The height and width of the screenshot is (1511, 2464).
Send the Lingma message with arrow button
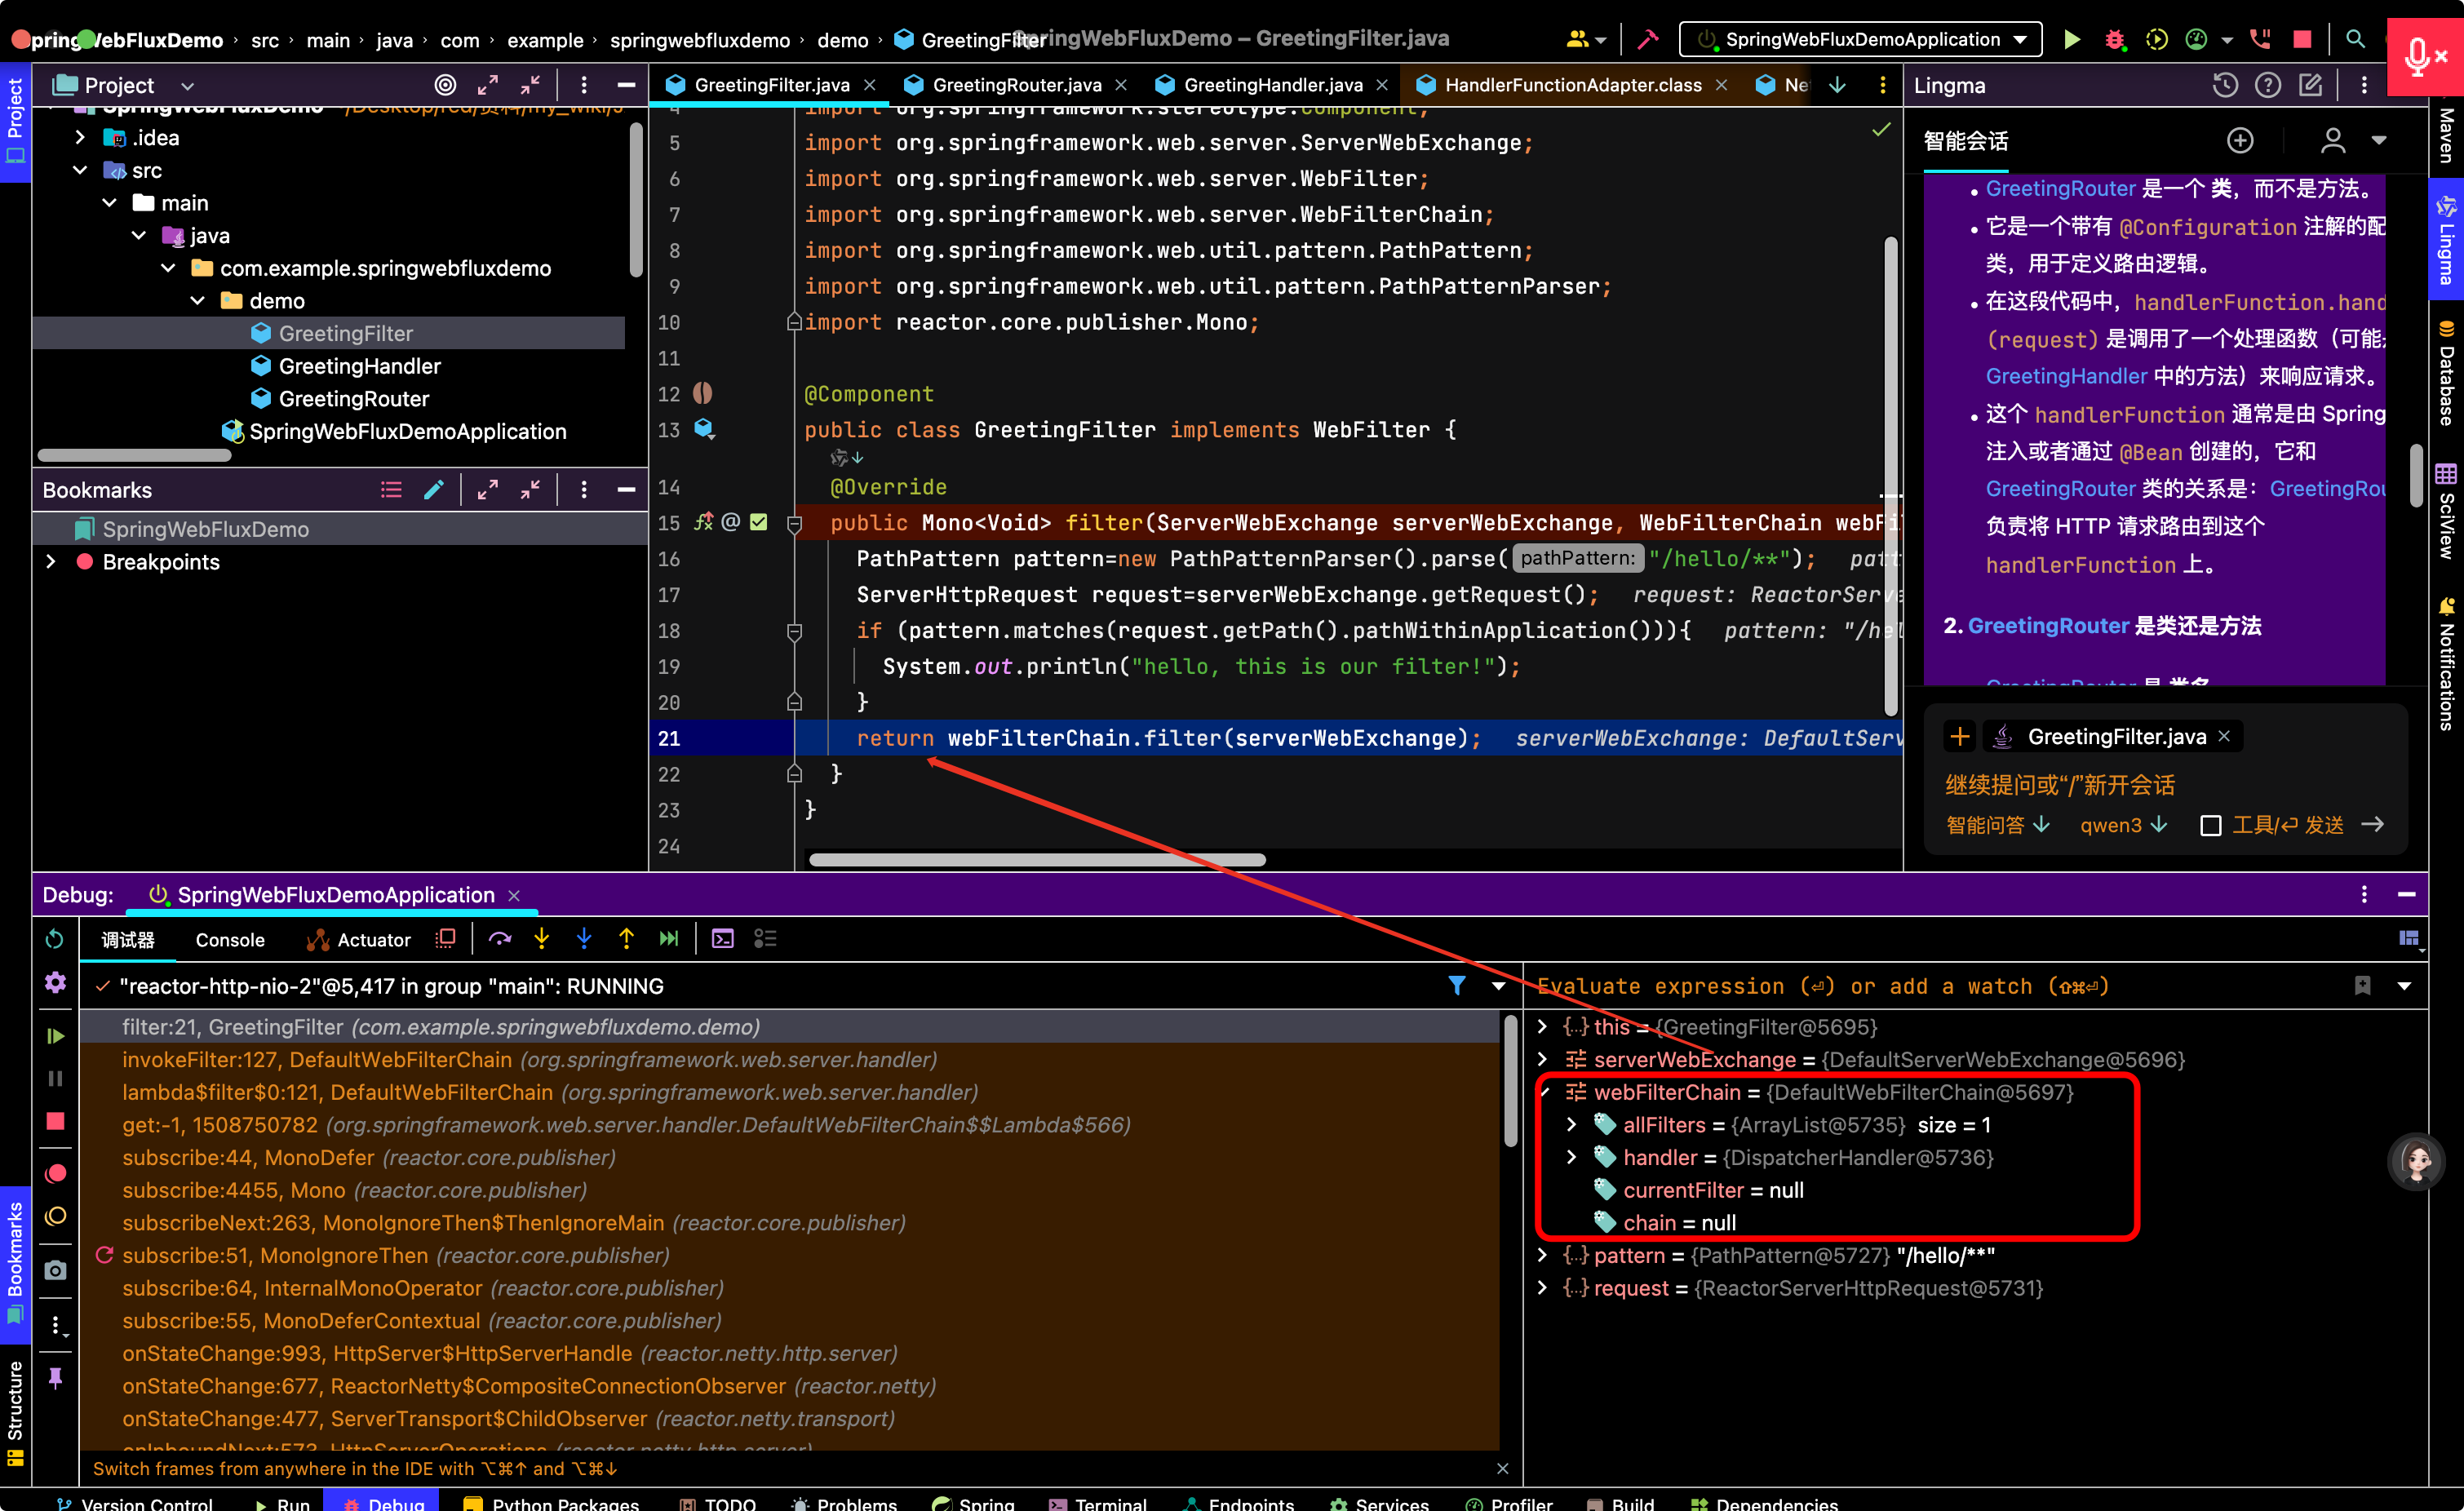(2372, 825)
